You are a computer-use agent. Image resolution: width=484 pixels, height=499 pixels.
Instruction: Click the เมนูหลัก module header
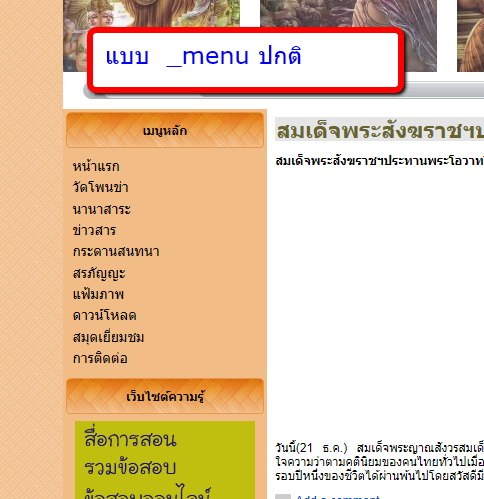[165, 130]
